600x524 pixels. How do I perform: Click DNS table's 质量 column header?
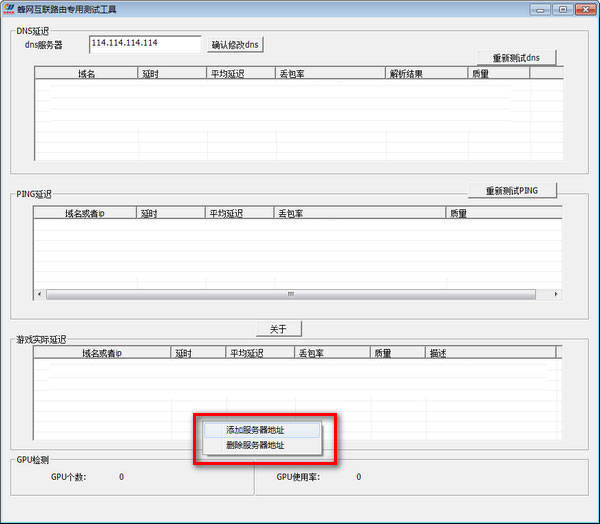496,74
